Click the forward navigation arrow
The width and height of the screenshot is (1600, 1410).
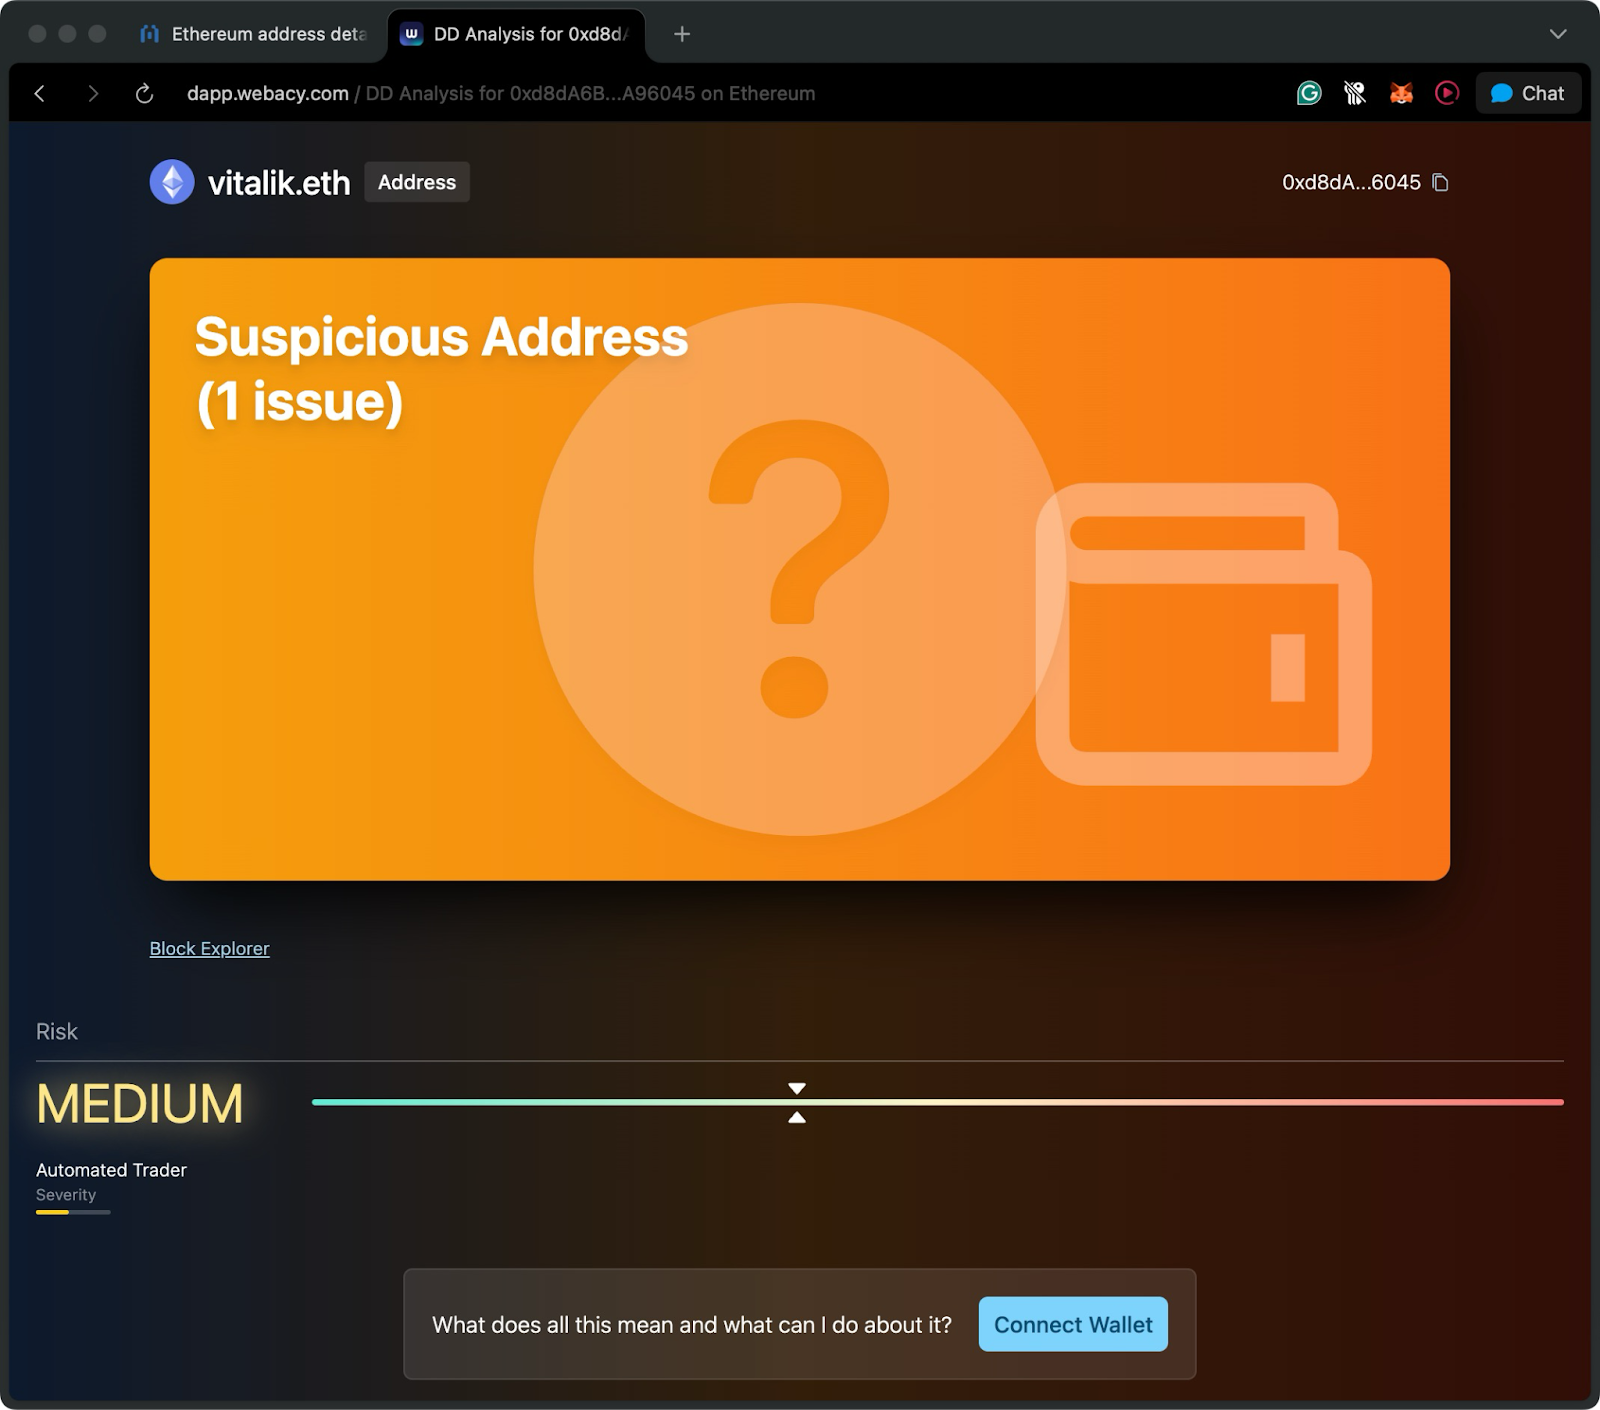92,93
